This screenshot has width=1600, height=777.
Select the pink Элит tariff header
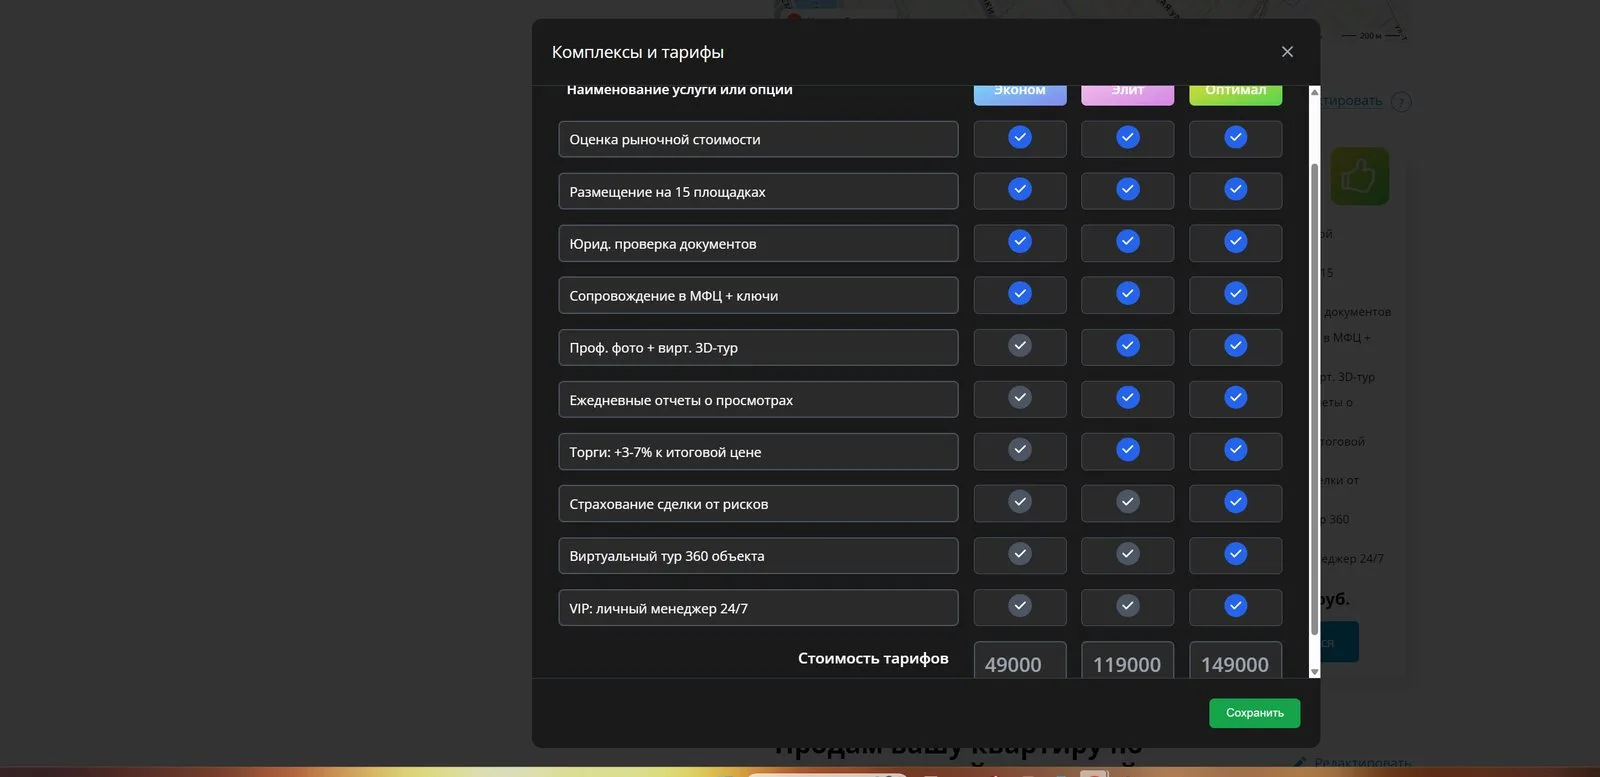(1128, 93)
